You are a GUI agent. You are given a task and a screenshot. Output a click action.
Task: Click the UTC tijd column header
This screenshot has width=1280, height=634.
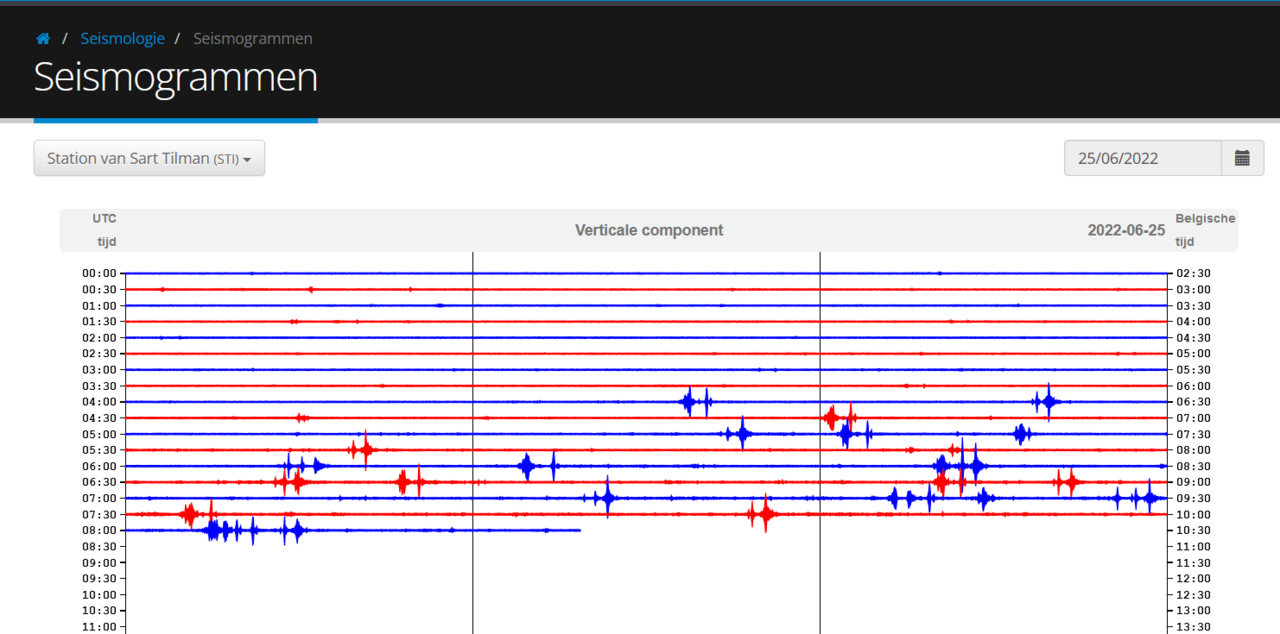[105, 230]
